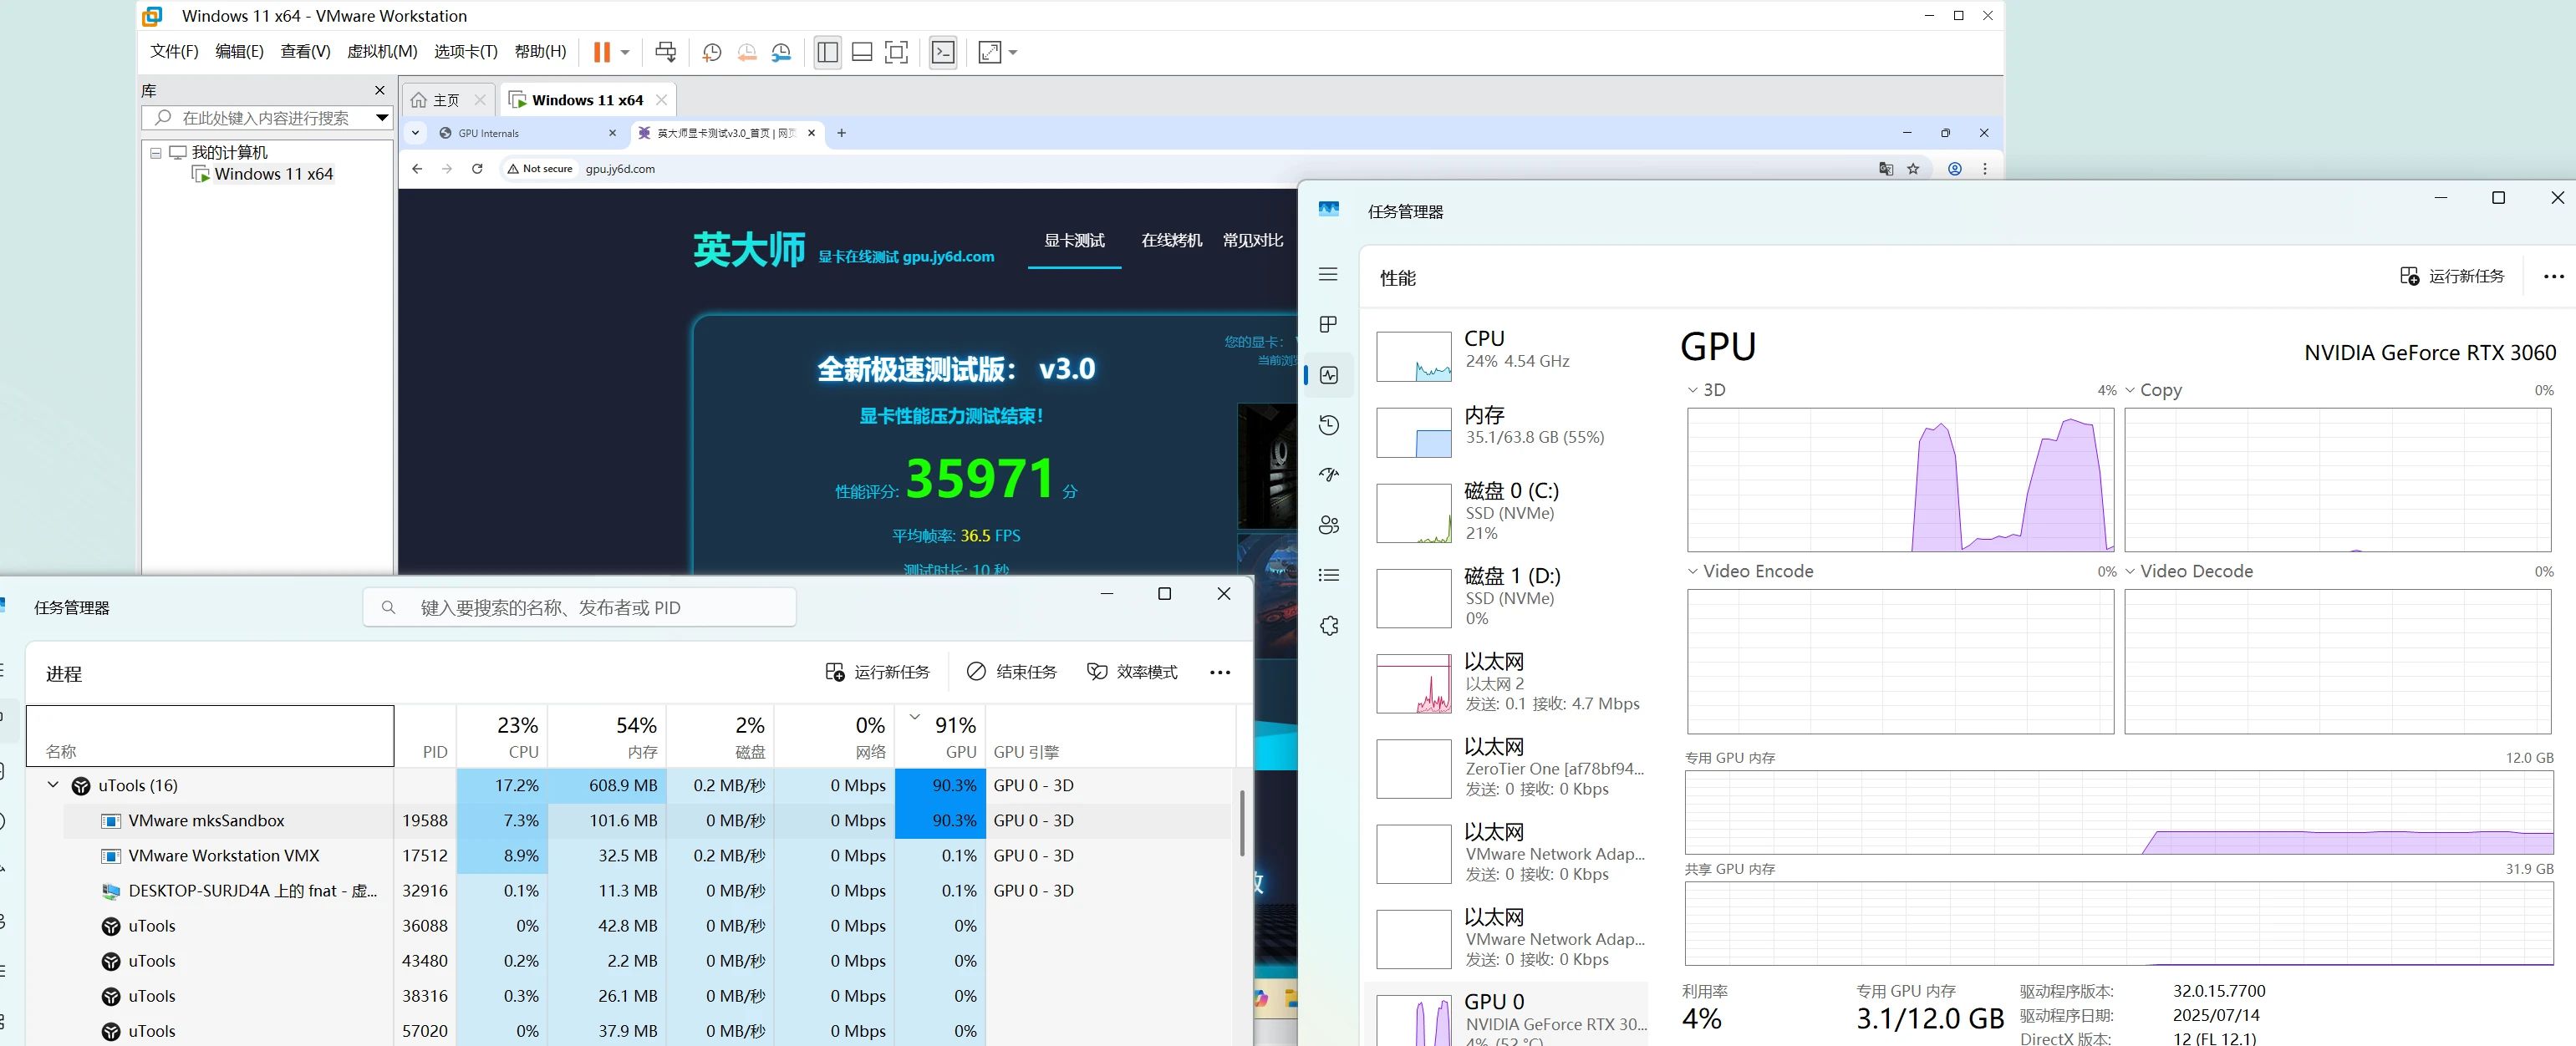Sort processes by GPU column header
This screenshot has width=2576, height=1046.
pos(940,736)
